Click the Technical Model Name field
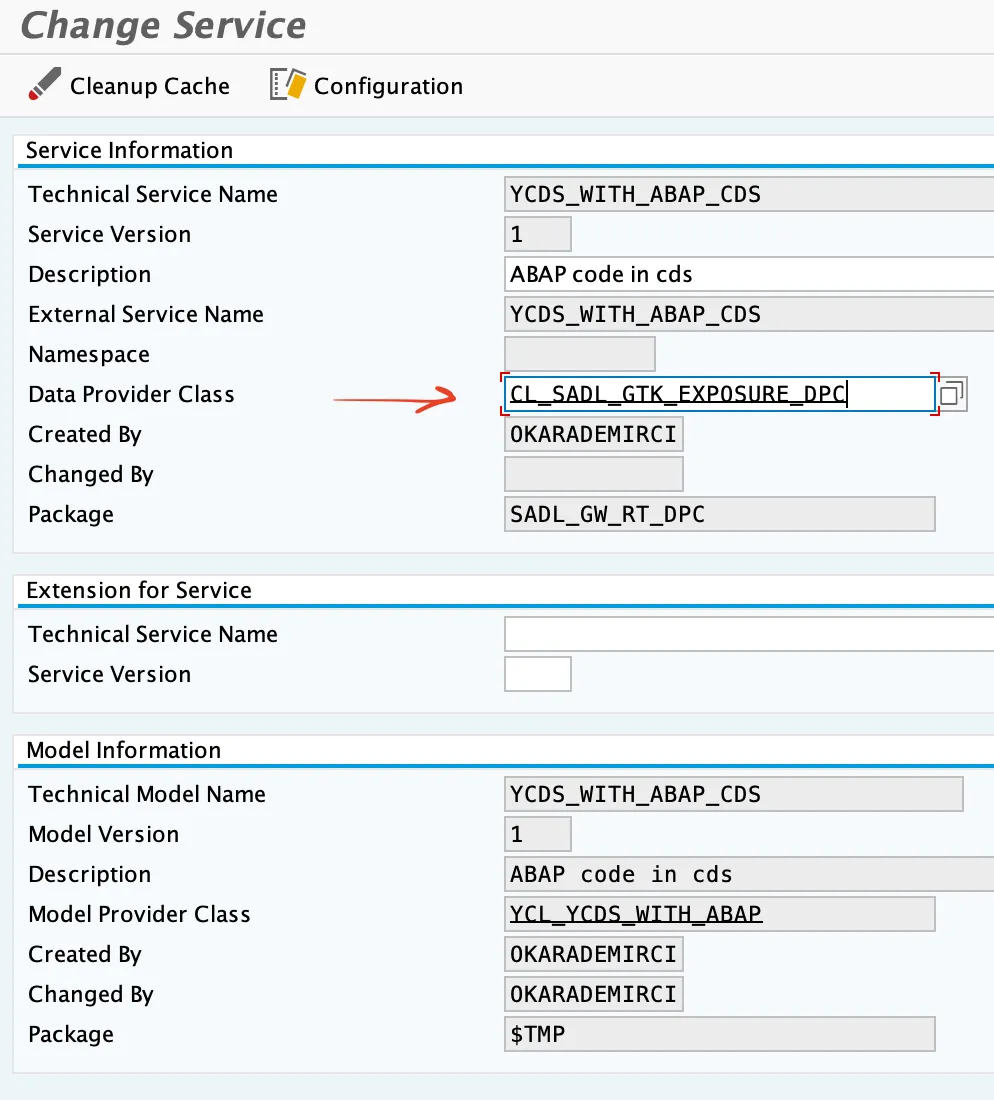Viewport: 994px width, 1100px height. point(734,794)
